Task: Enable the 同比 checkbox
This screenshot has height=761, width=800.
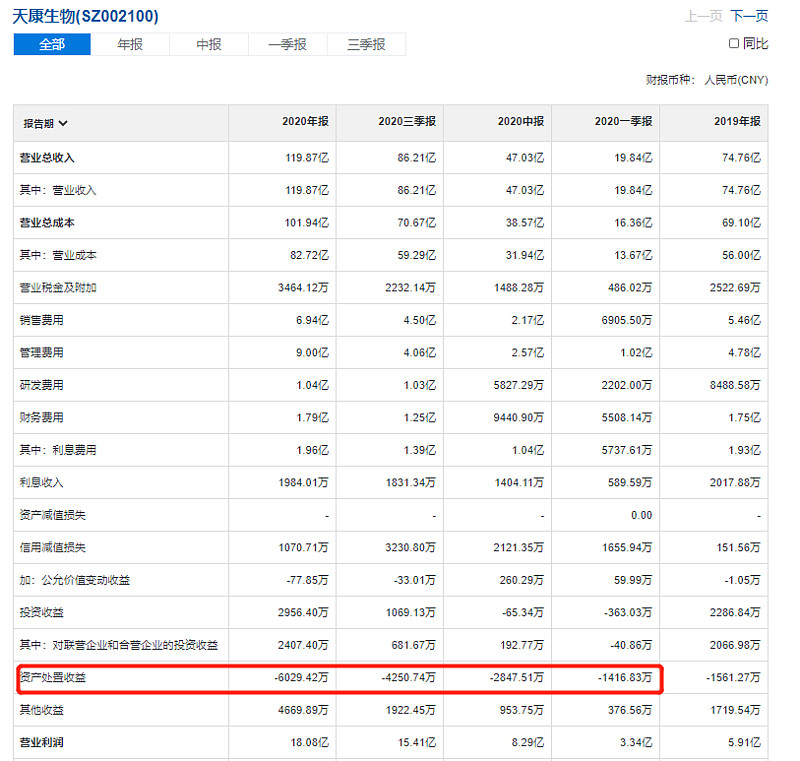Action: click(x=734, y=44)
